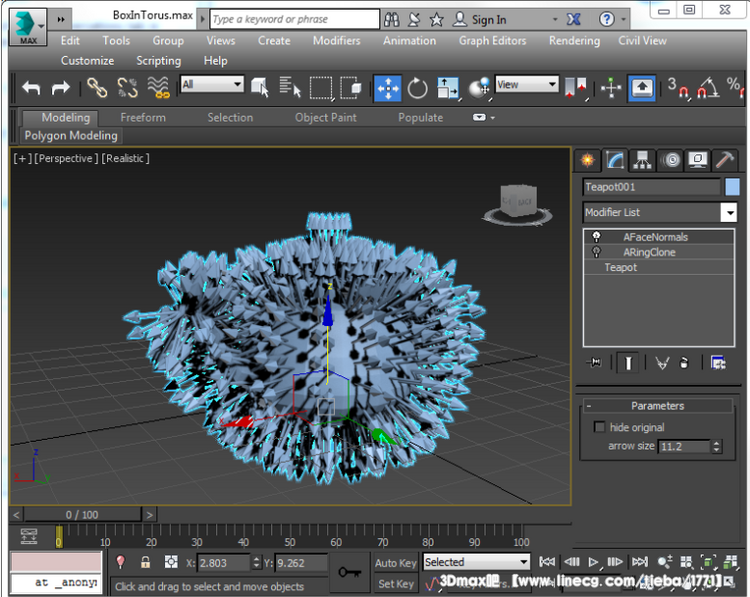Click the Select and Place icon
Screen dimensions: 750x597
tap(479, 88)
